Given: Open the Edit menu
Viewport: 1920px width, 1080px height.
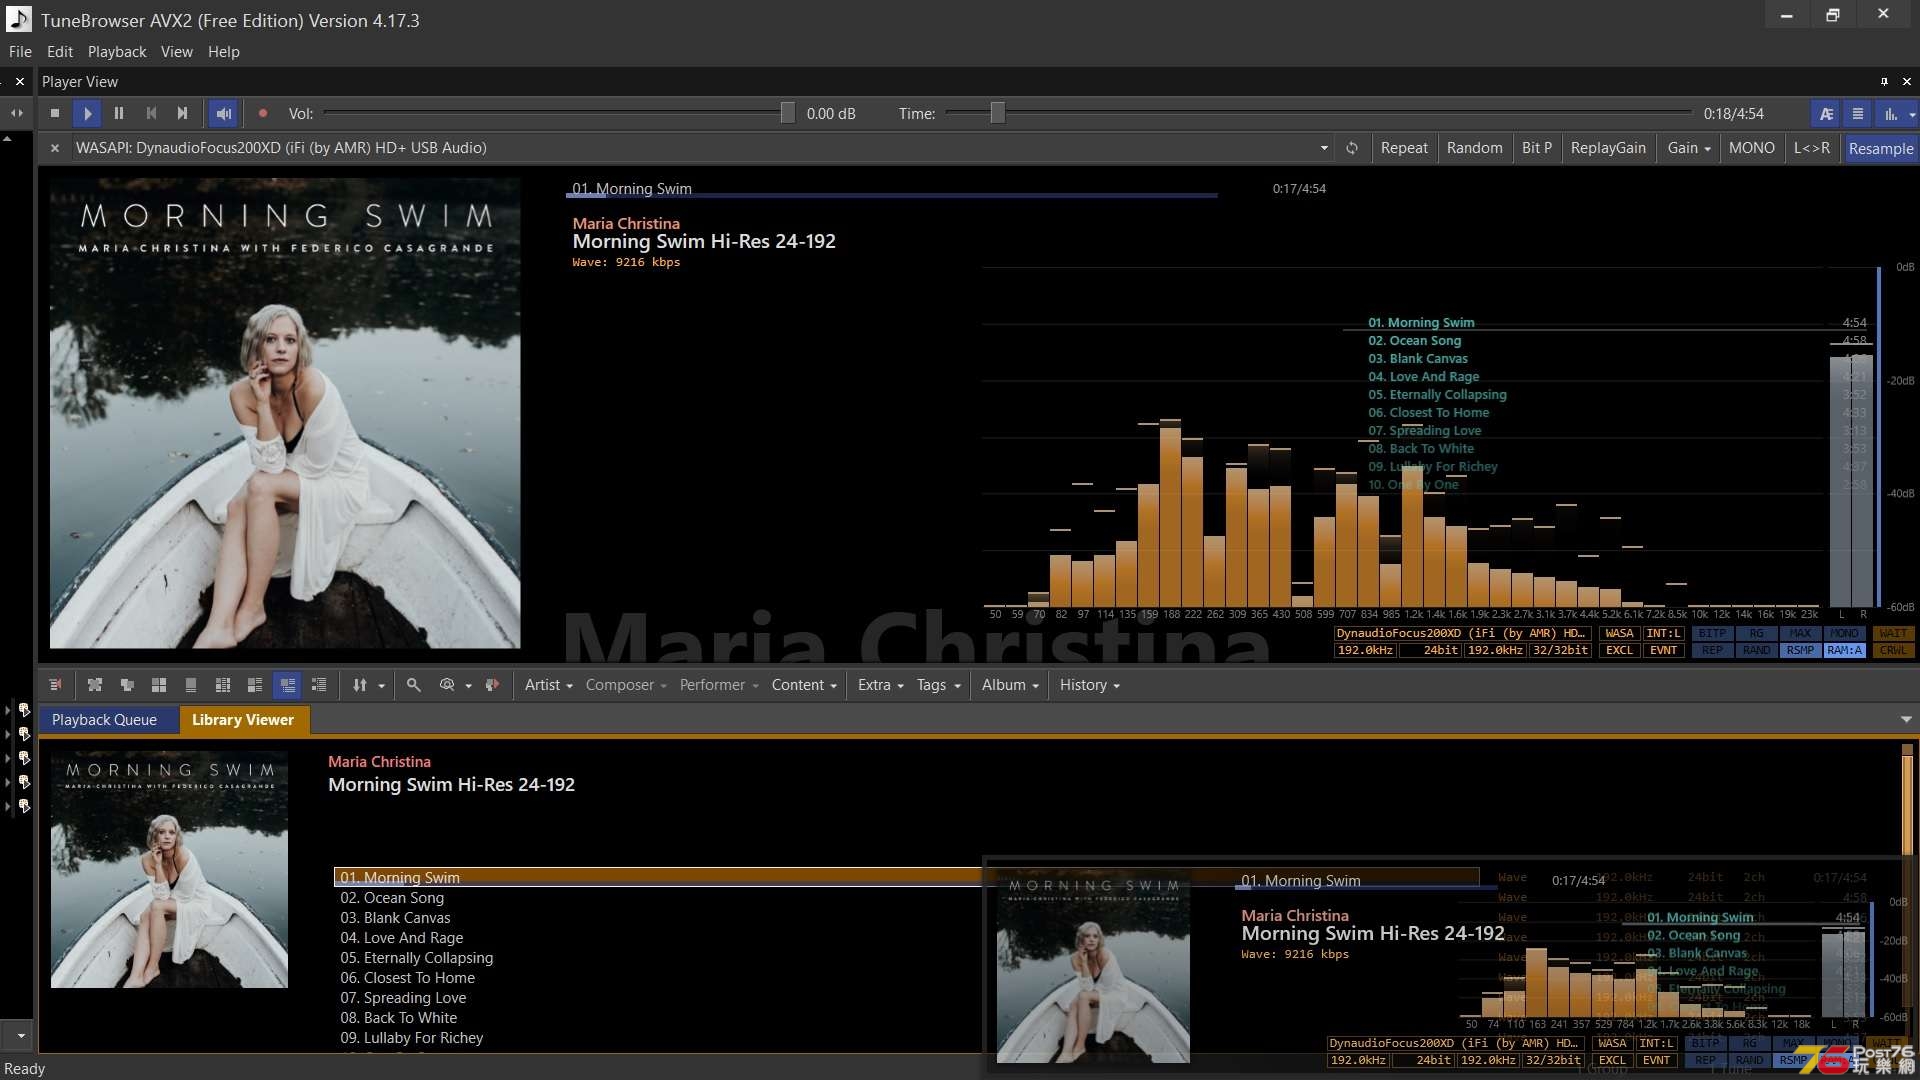Looking at the screenshot, I should point(60,52).
